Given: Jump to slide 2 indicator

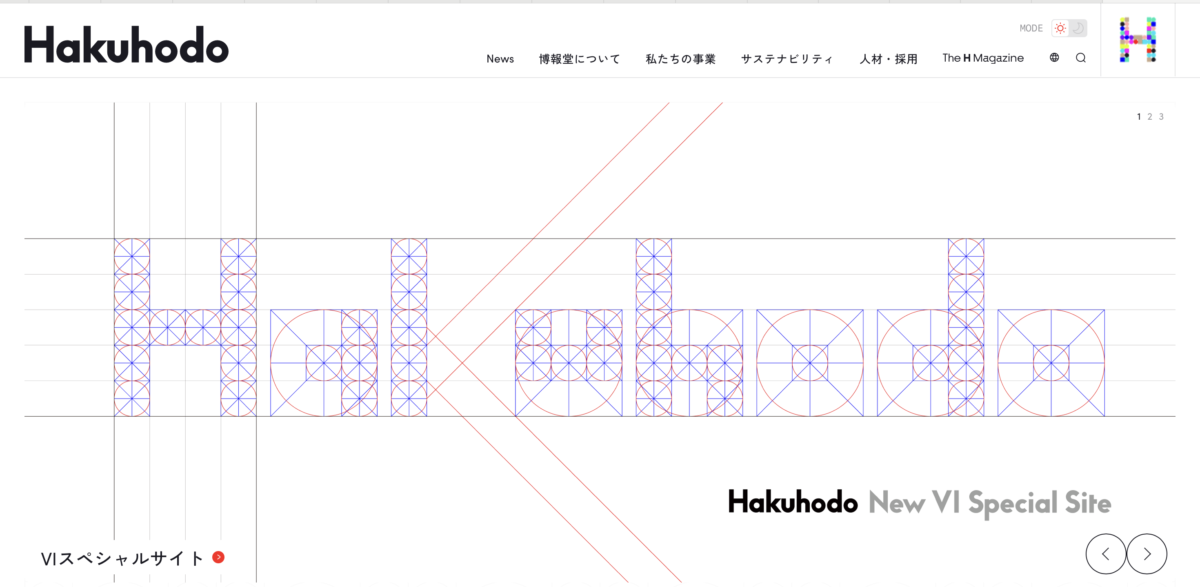Looking at the screenshot, I should 1150,117.
